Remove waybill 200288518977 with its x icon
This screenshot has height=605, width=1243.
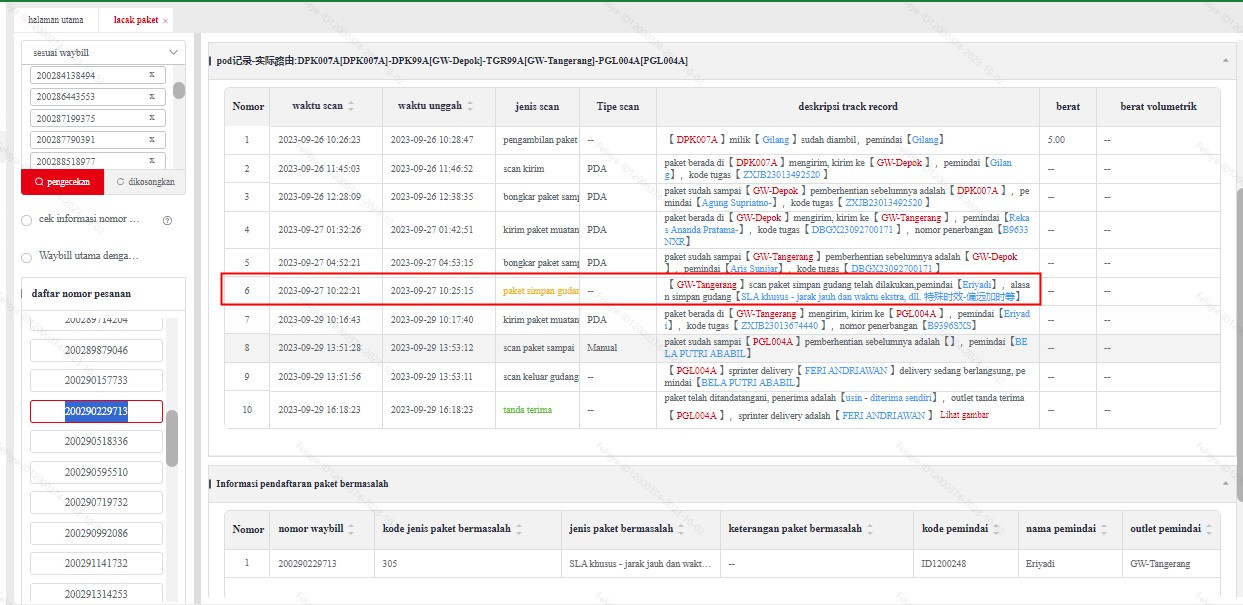[x=152, y=161]
